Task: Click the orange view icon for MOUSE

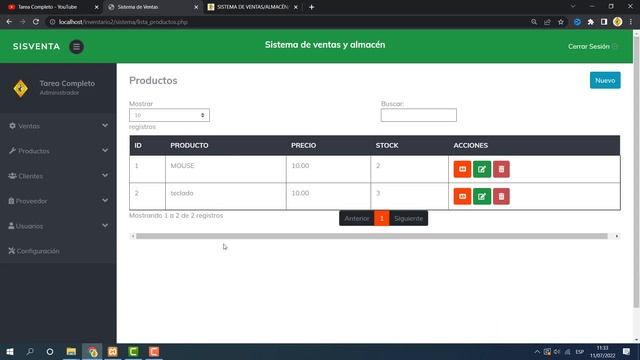Action: coord(462,169)
